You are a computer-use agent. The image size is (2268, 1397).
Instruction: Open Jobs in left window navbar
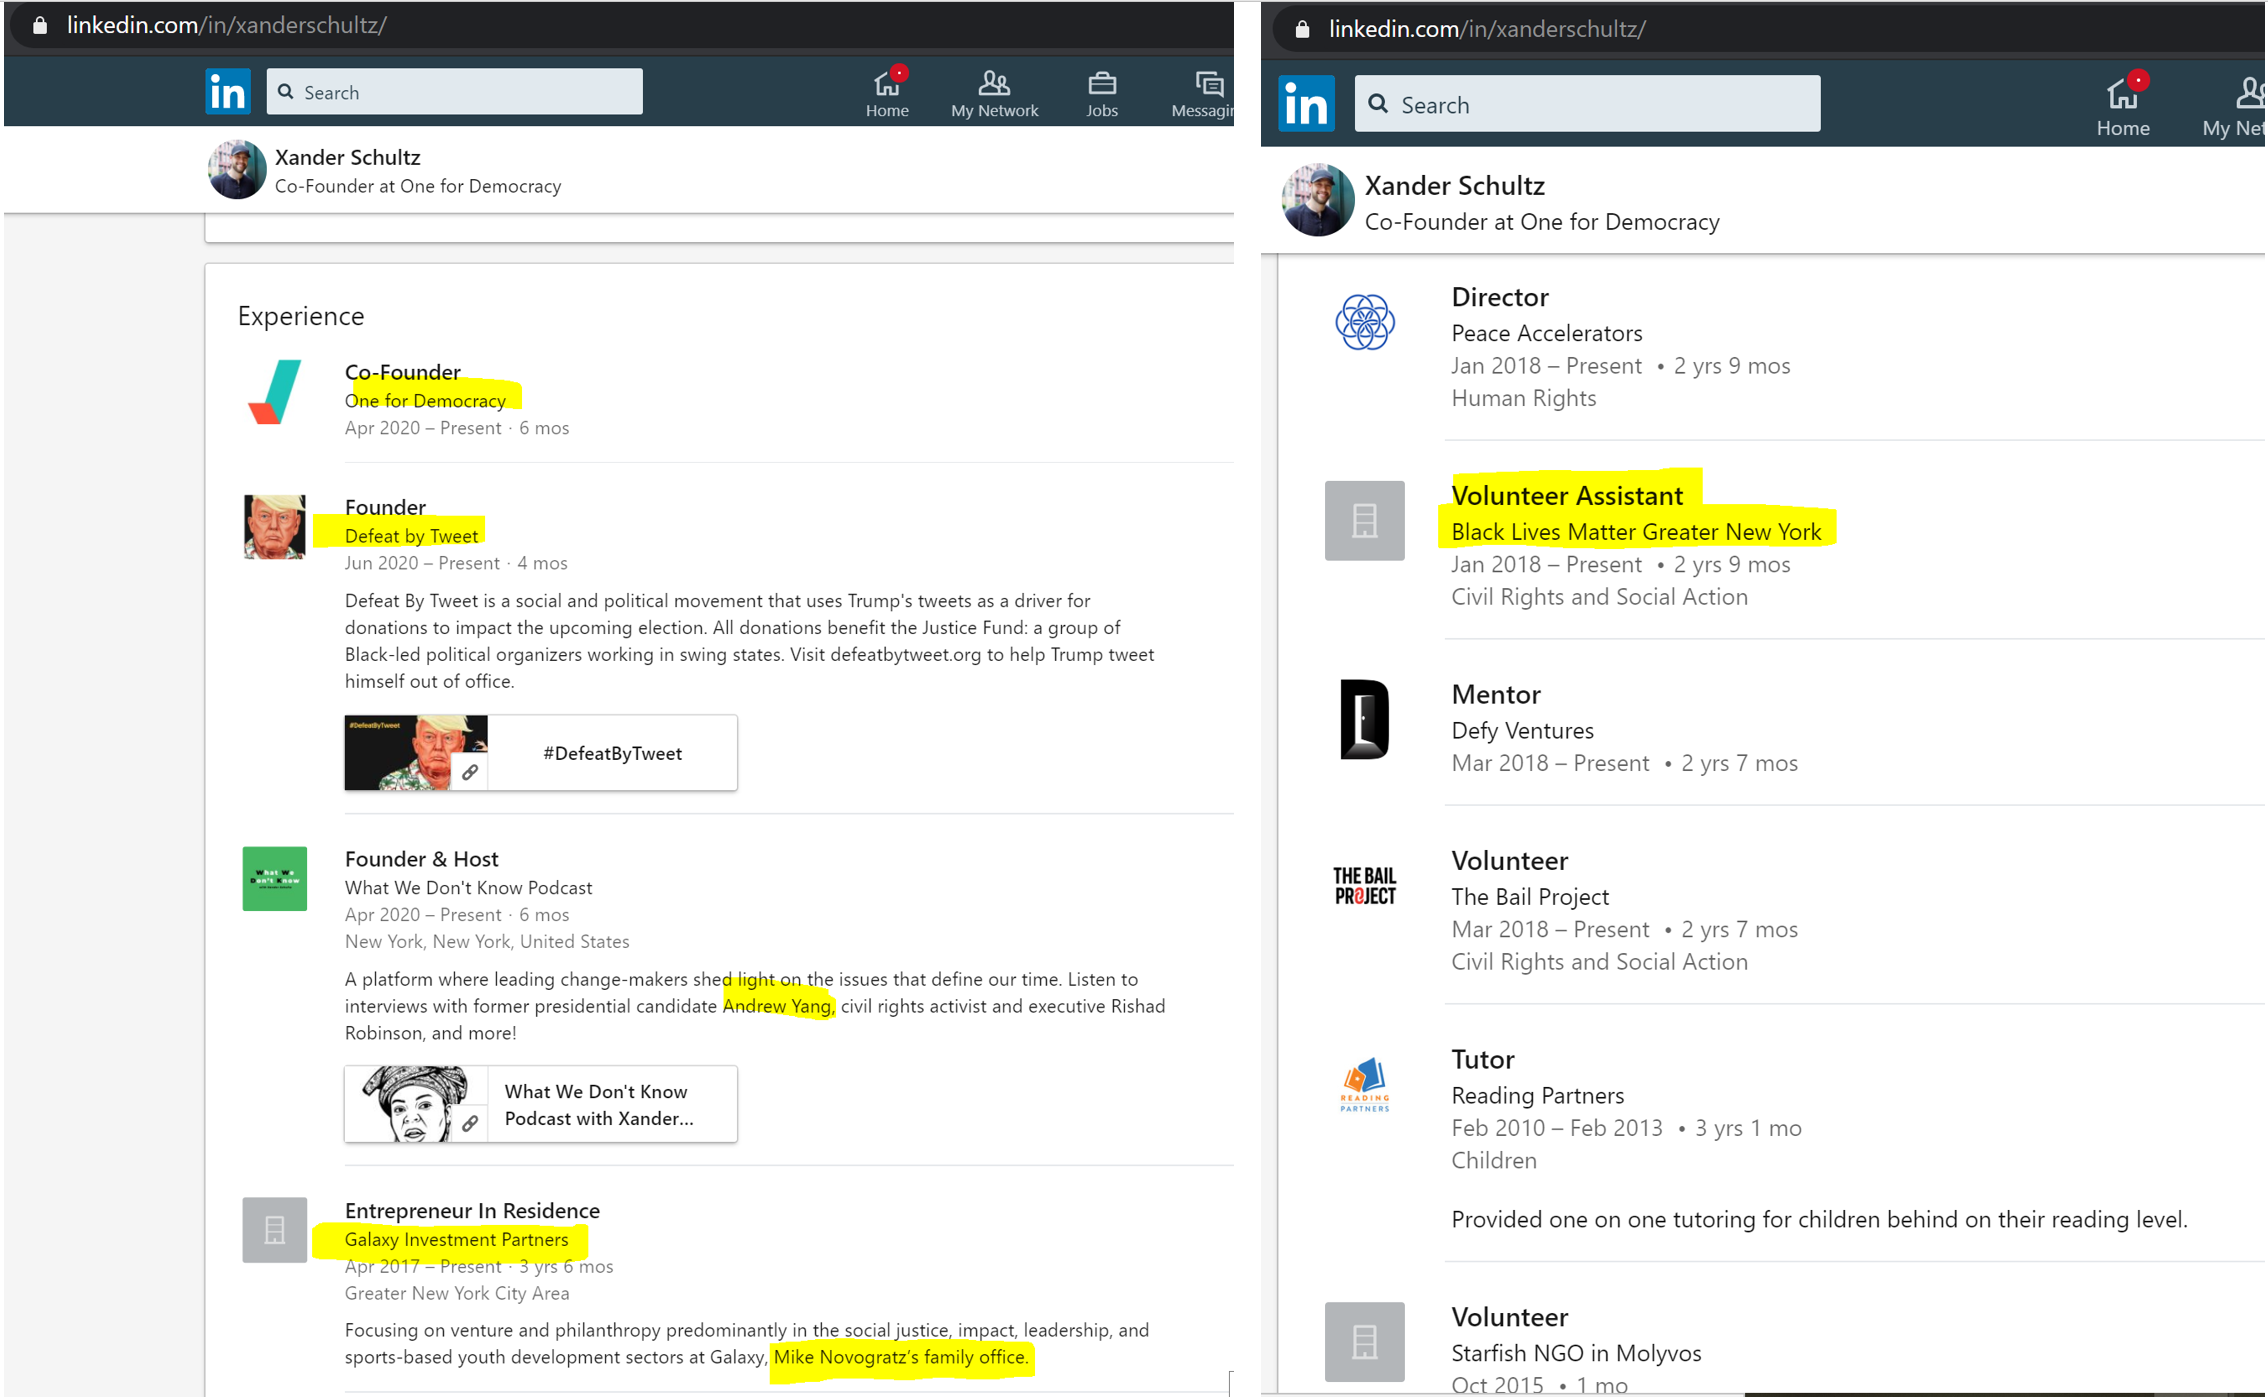1102,94
